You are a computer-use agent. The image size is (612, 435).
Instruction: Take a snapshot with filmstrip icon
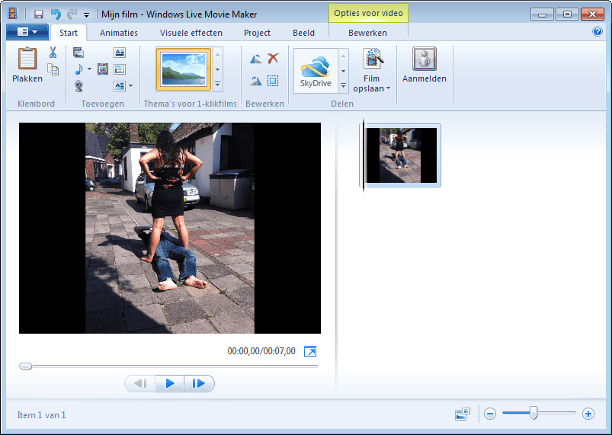coord(103,69)
